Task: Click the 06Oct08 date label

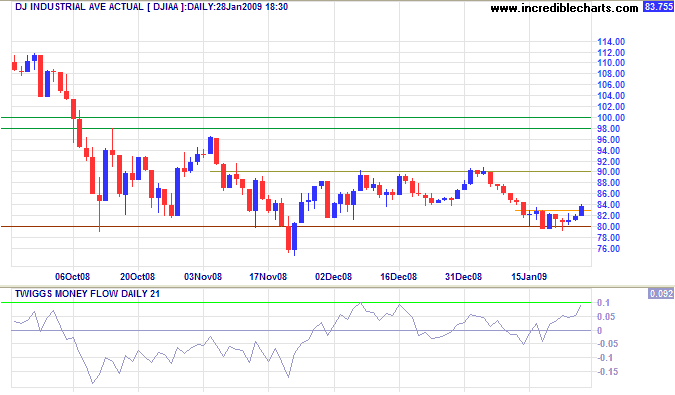Action: coord(72,277)
